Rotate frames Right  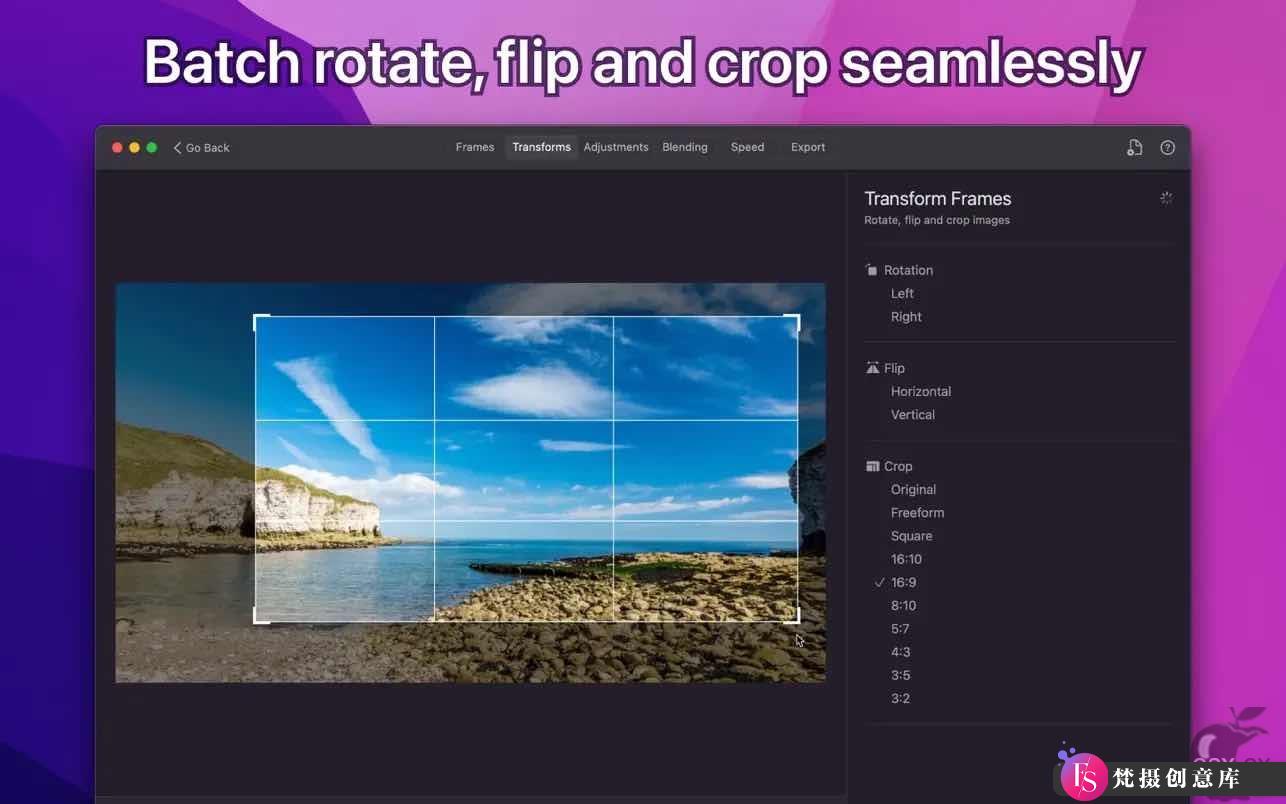coord(906,316)
